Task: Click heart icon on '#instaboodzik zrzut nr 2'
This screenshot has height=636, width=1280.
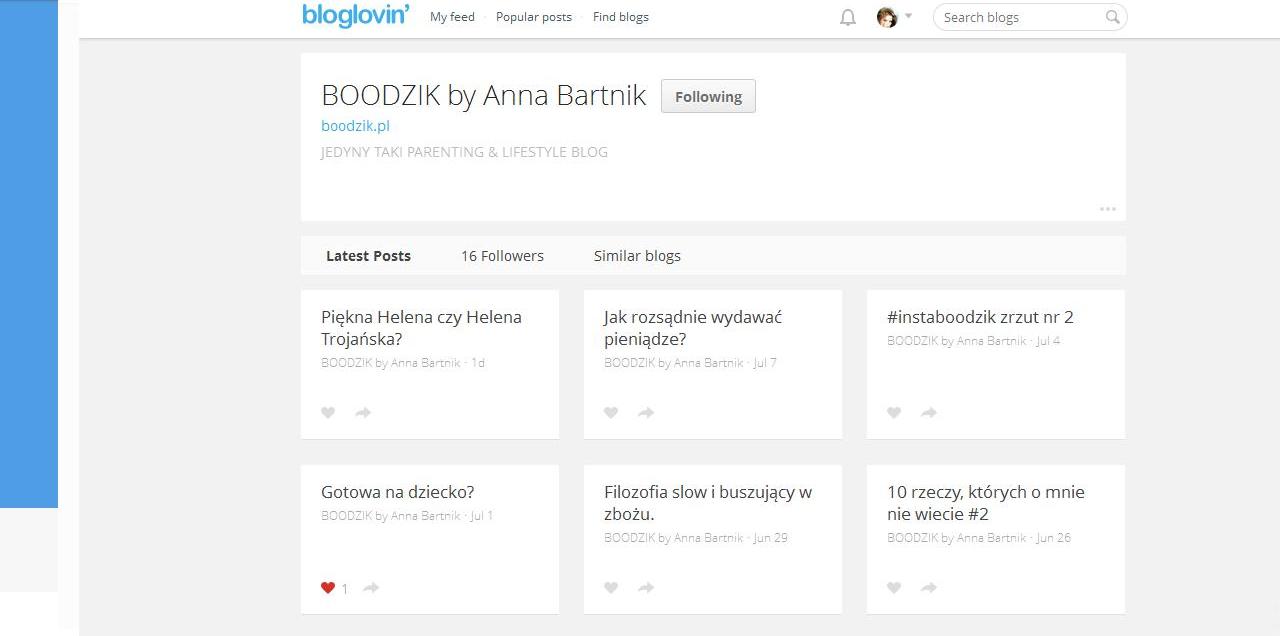Action: coord(894,412)
